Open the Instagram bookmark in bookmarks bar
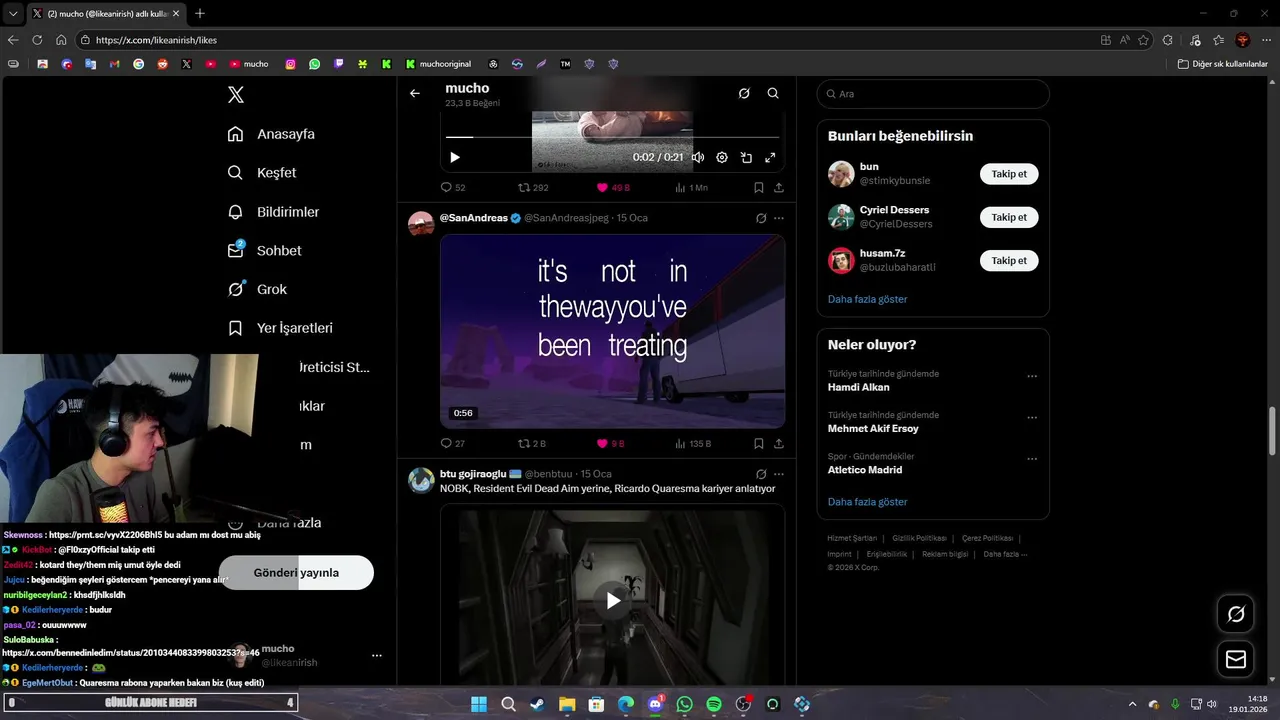The height and width of the screenshot is (720, 1280). pos(291,64)
